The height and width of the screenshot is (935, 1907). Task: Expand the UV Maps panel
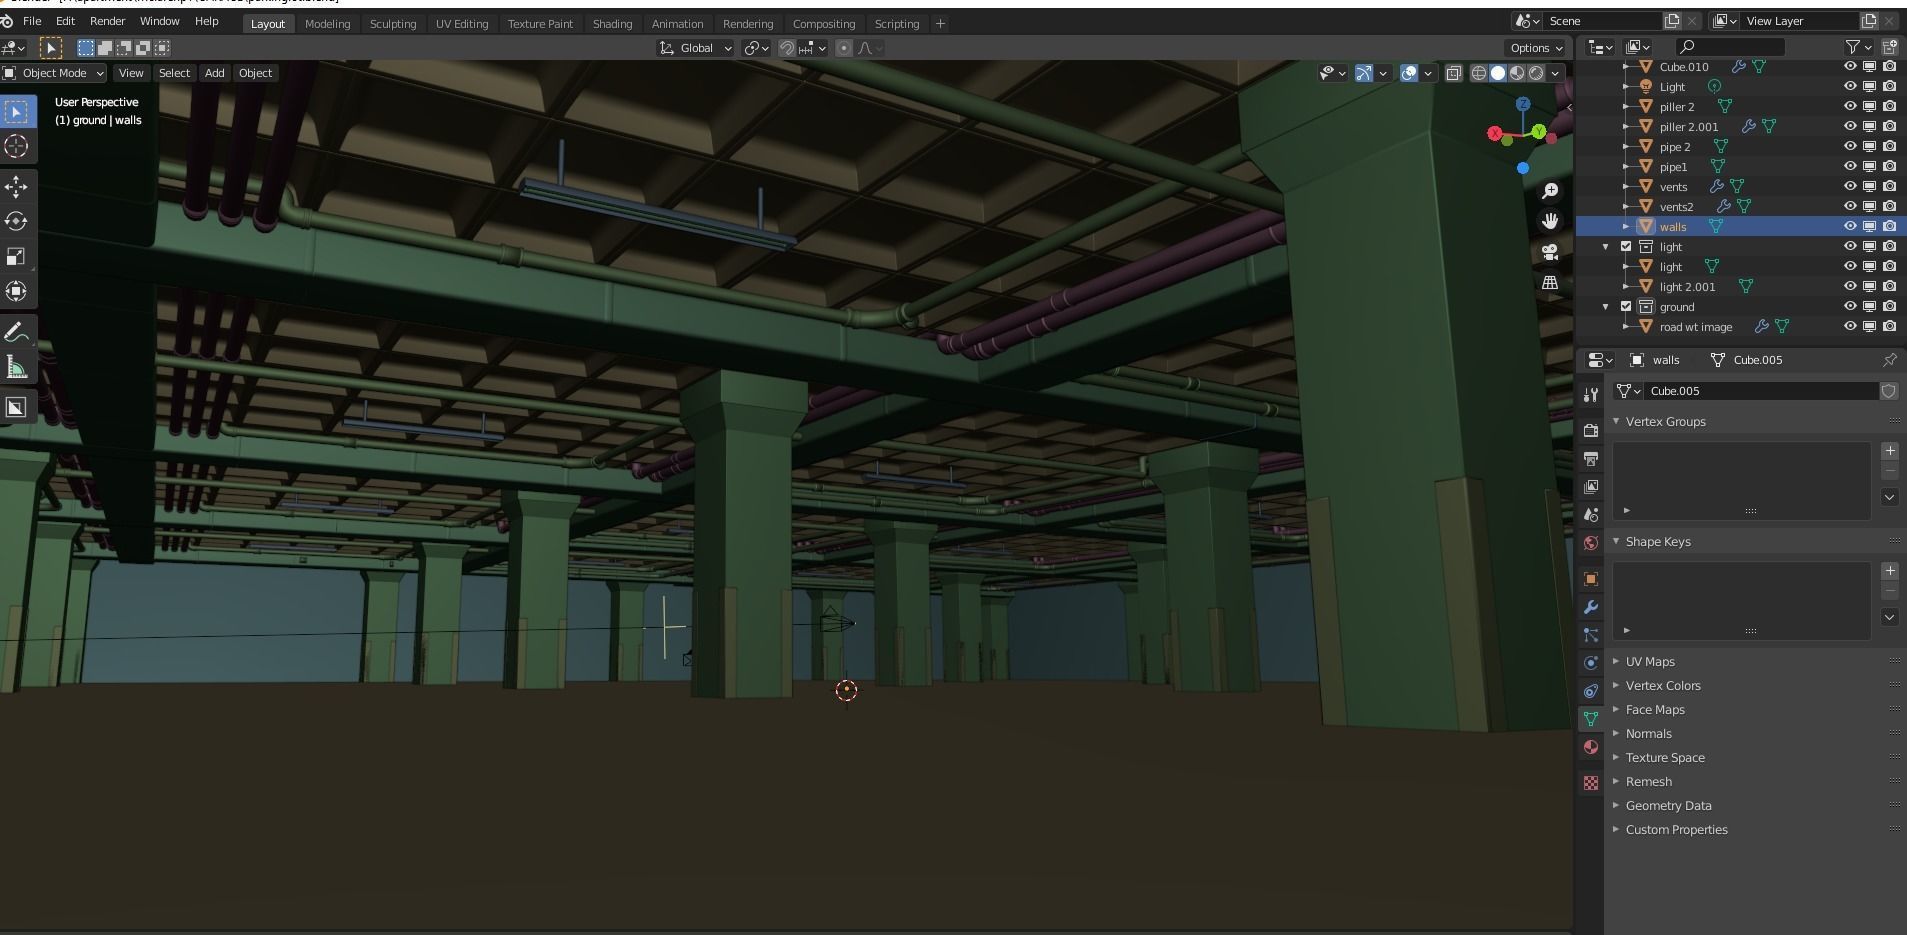1648,661
